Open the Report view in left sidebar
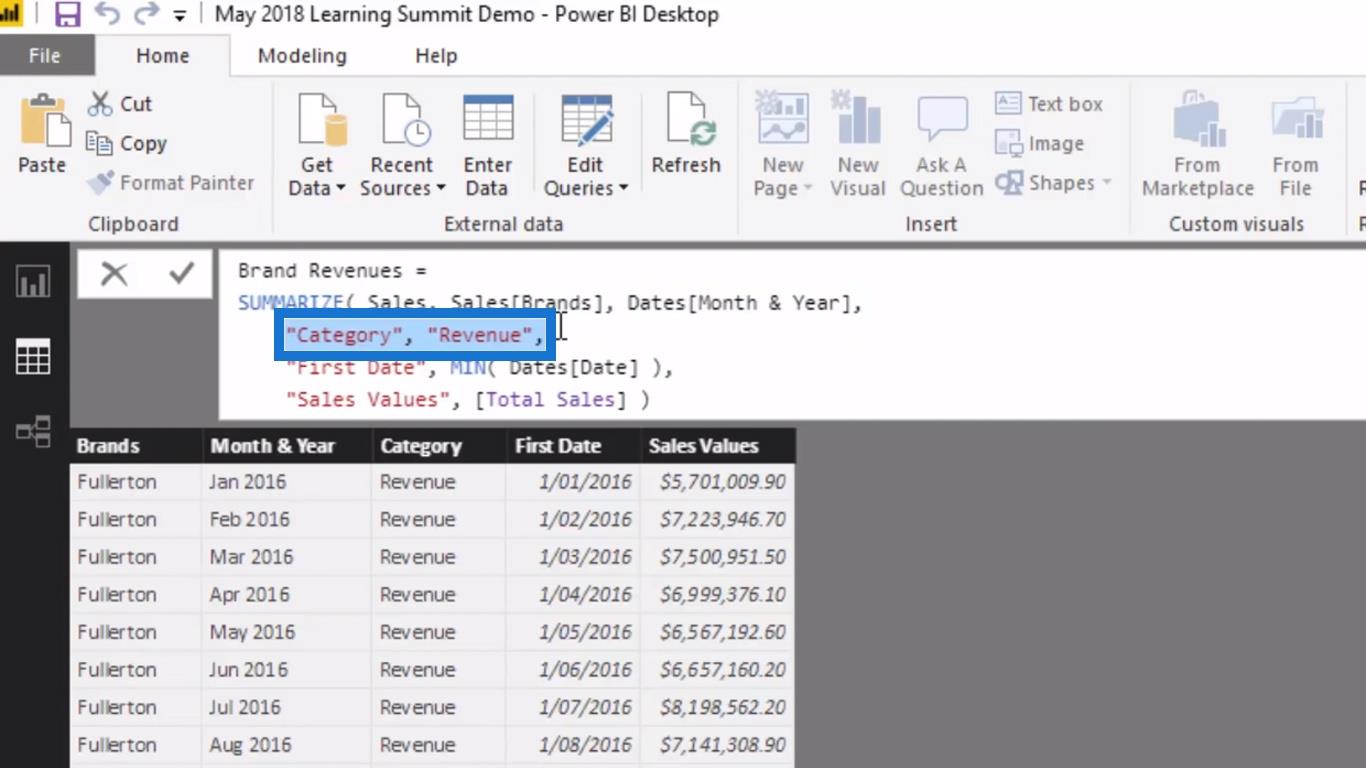Viewport: 1366px width, 768px height. (x=33, y=282)
